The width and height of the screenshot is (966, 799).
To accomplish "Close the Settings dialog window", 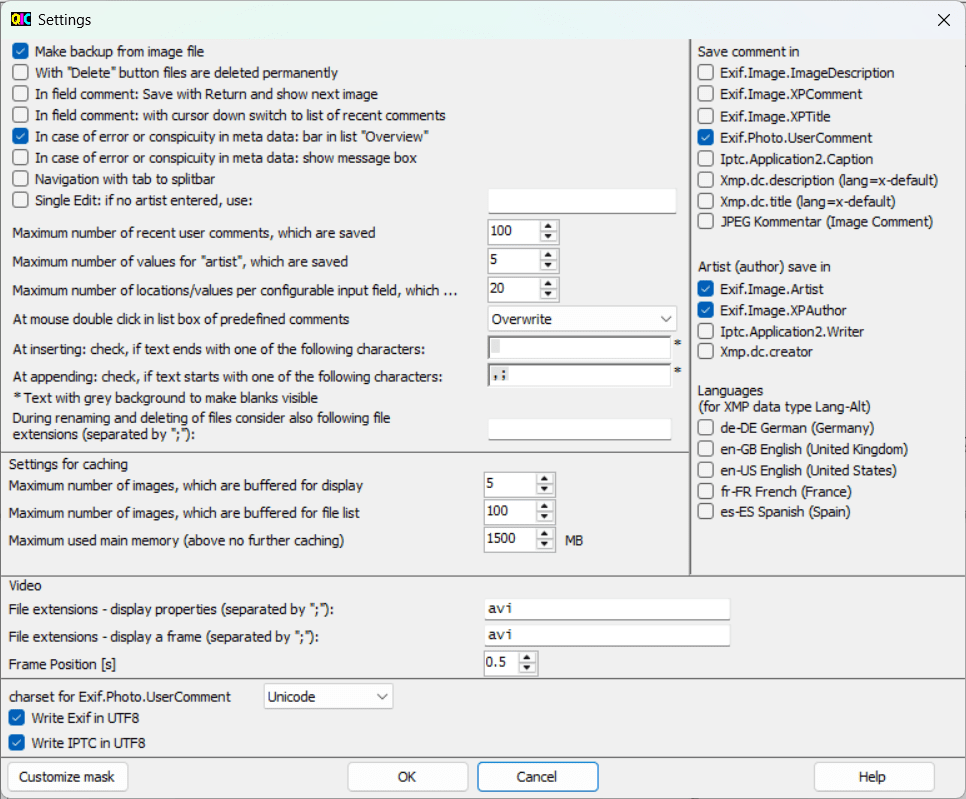I will pyautogui.click(x=943, y=19).
